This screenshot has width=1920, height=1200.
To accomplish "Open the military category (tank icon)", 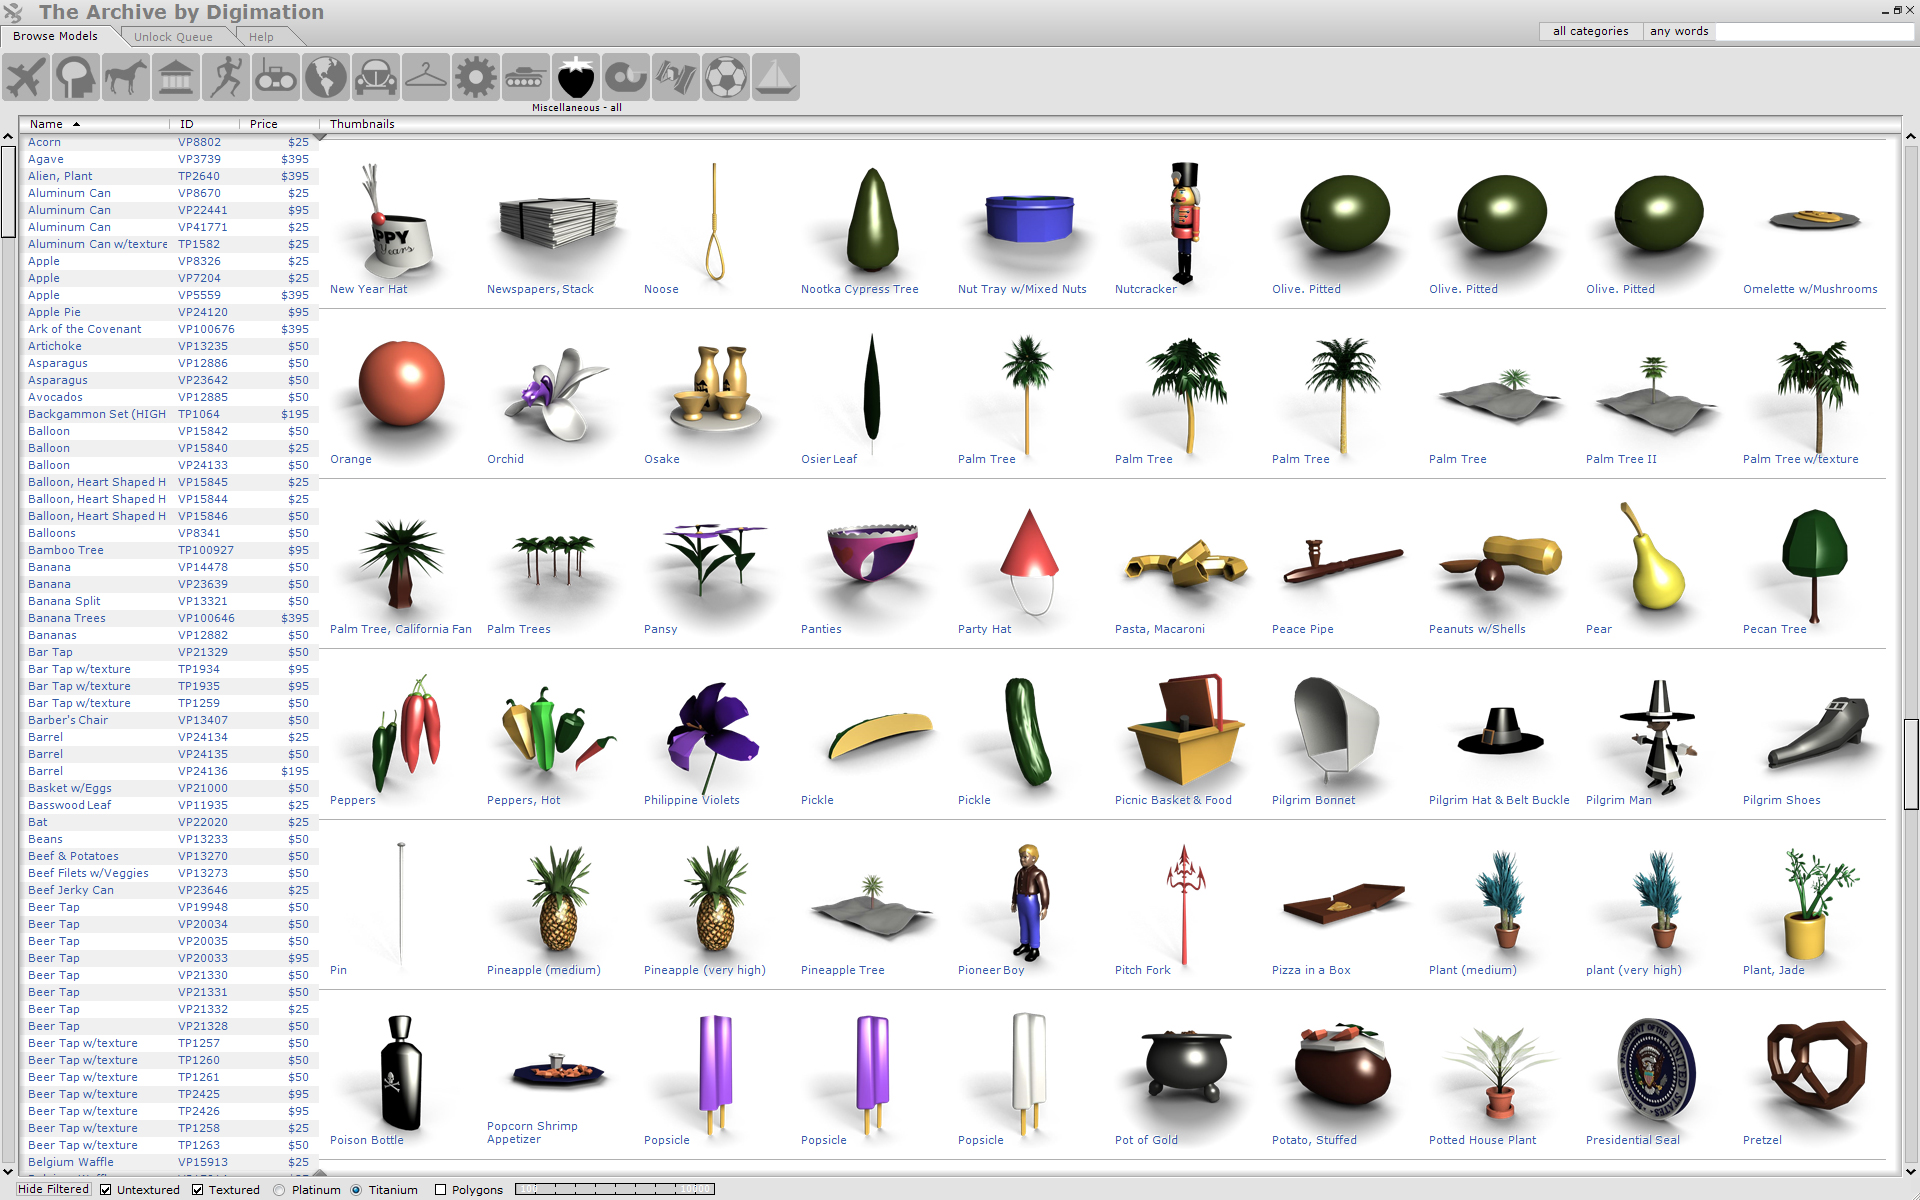I will pos(526,77).
